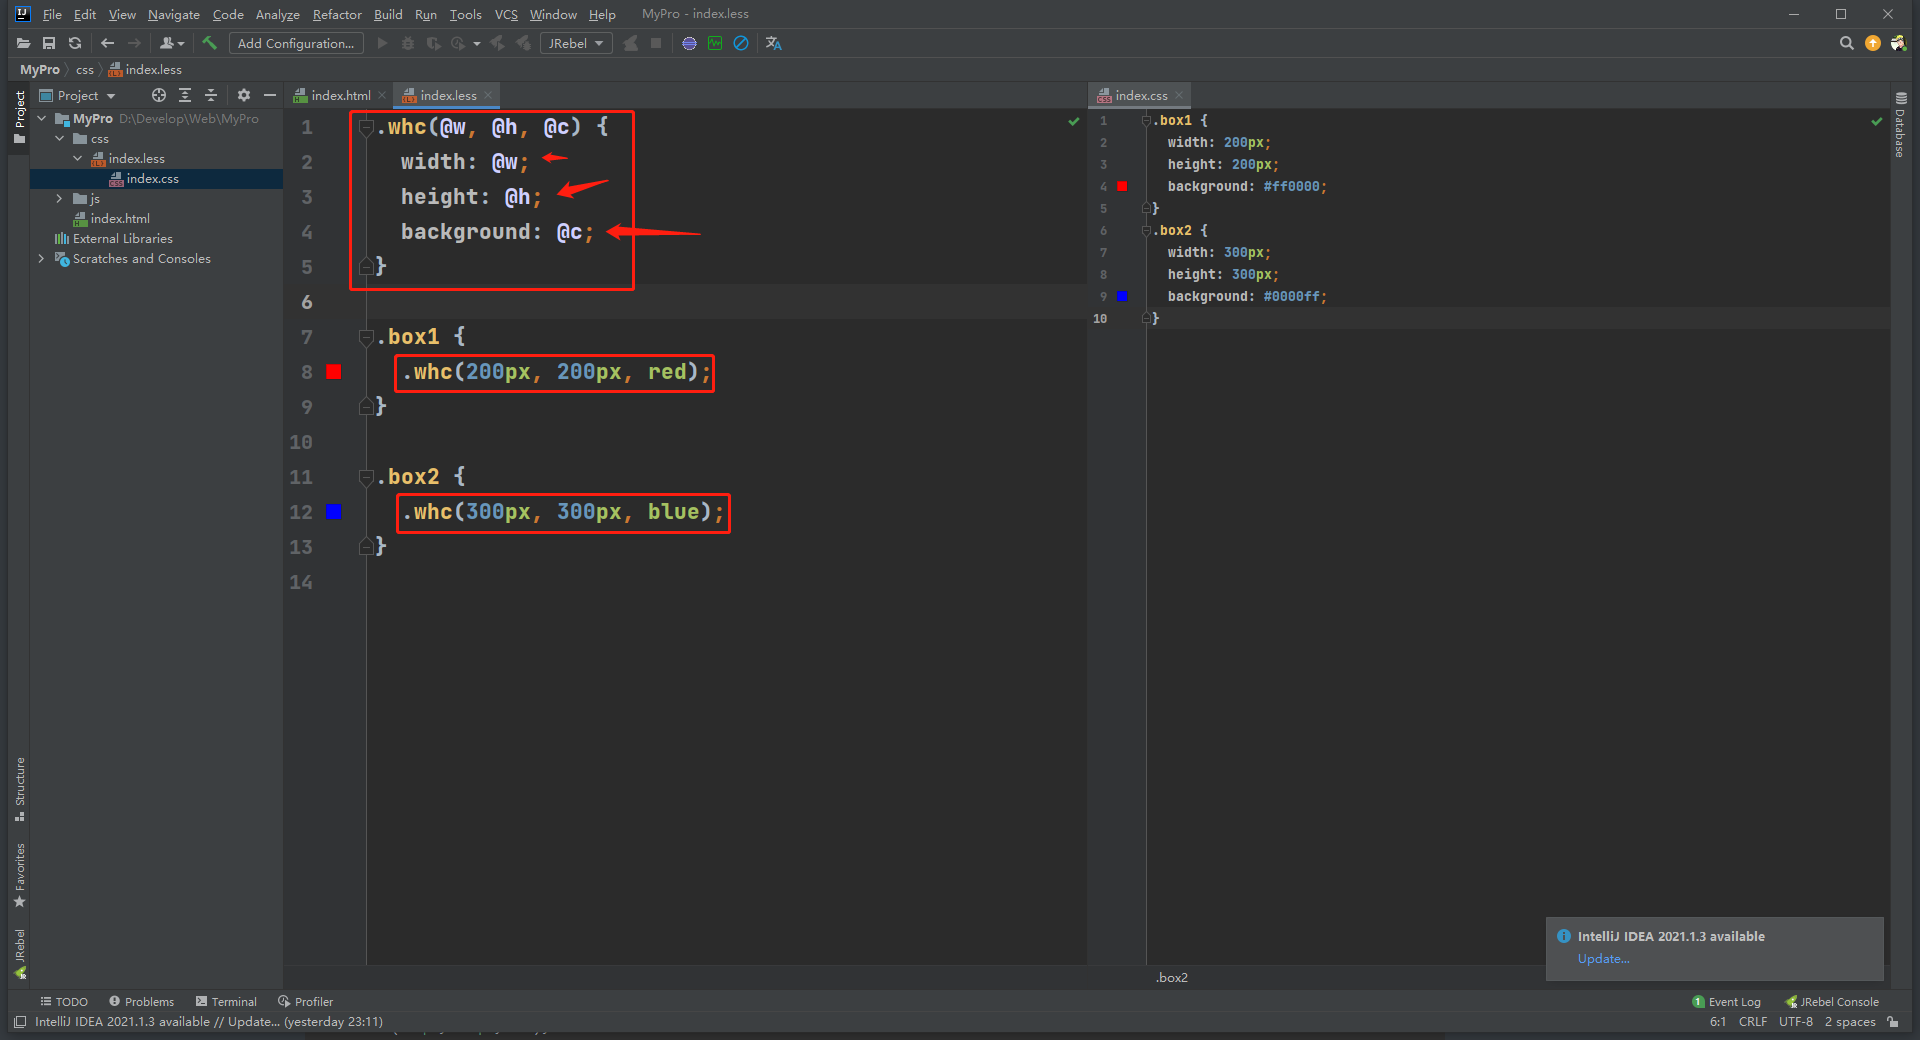The width and height of the screenshot is (1920, 1040).
Task: Open Project panel settings gear
Action: click(x=243, y=95)
